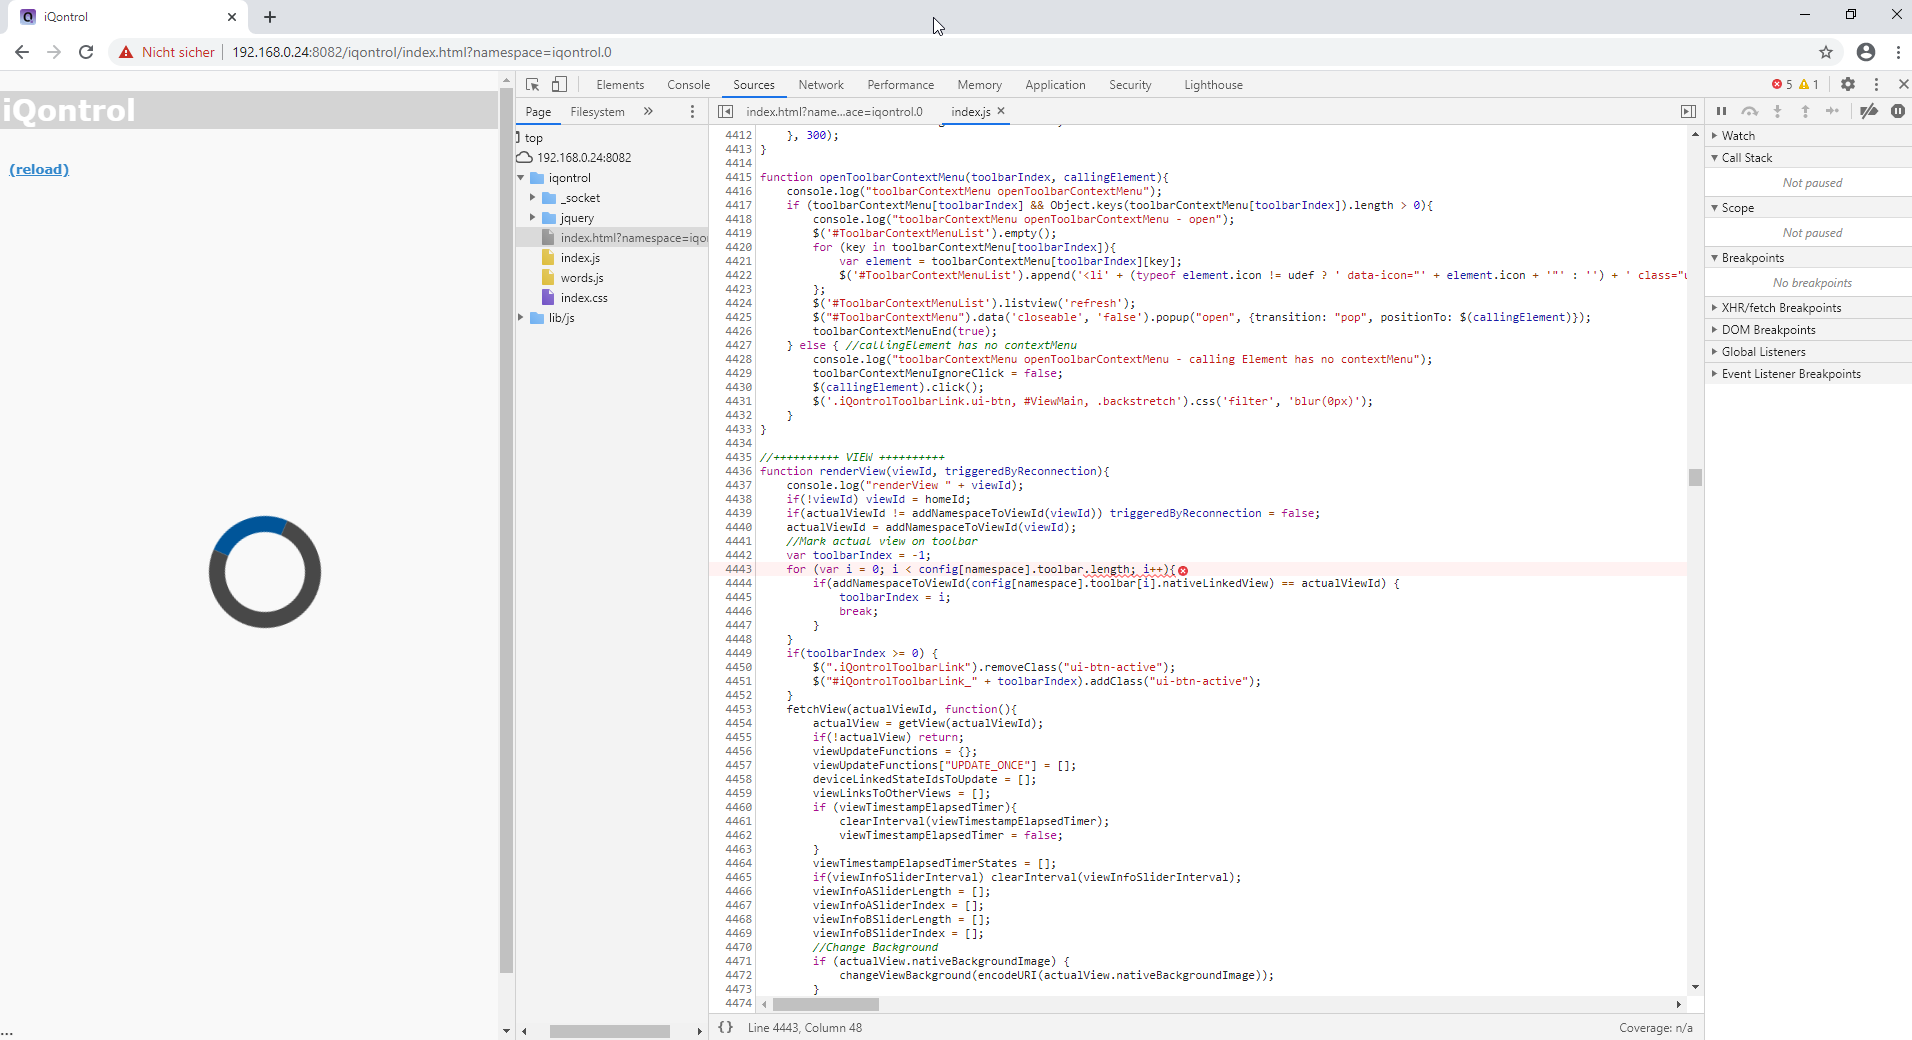1912x1040 pixels.
Task: Click the browser reload button
Action: (x=86, y=52)
